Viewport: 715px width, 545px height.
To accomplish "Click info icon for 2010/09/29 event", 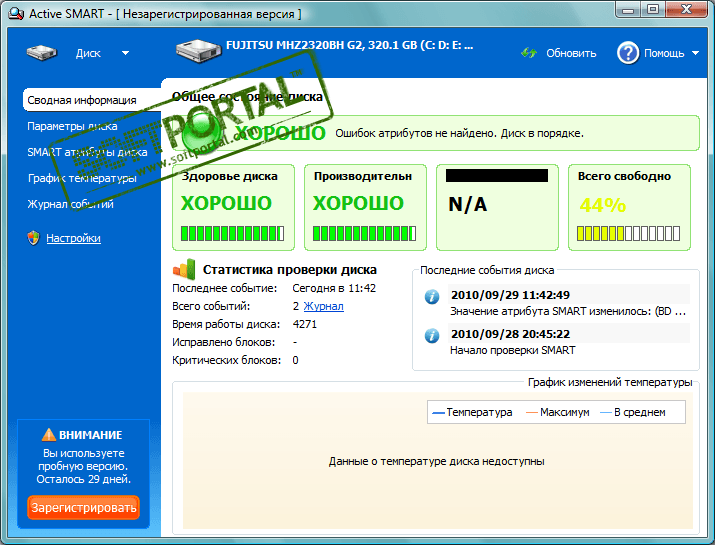I will (432, 297).
